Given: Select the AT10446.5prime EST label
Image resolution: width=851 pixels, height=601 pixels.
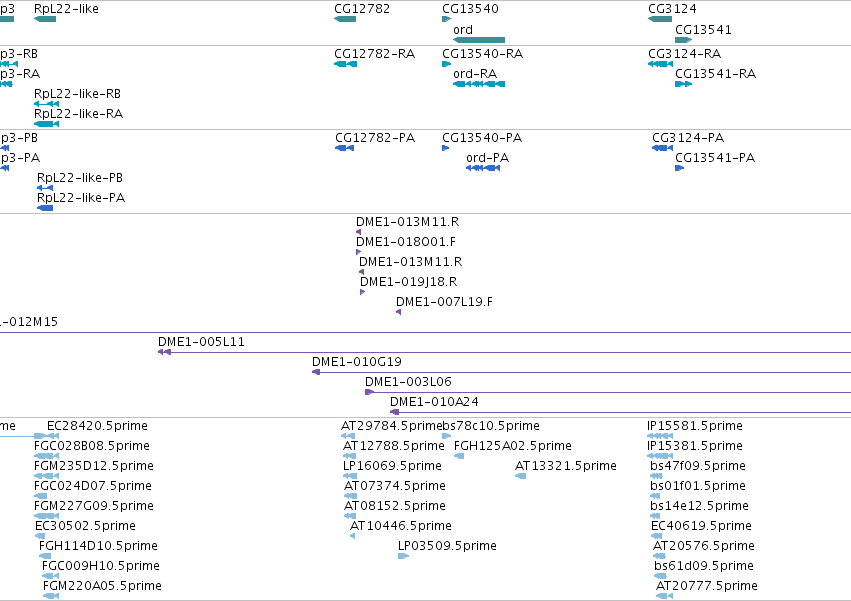Looking at the screenshot, I should [401, 526].
